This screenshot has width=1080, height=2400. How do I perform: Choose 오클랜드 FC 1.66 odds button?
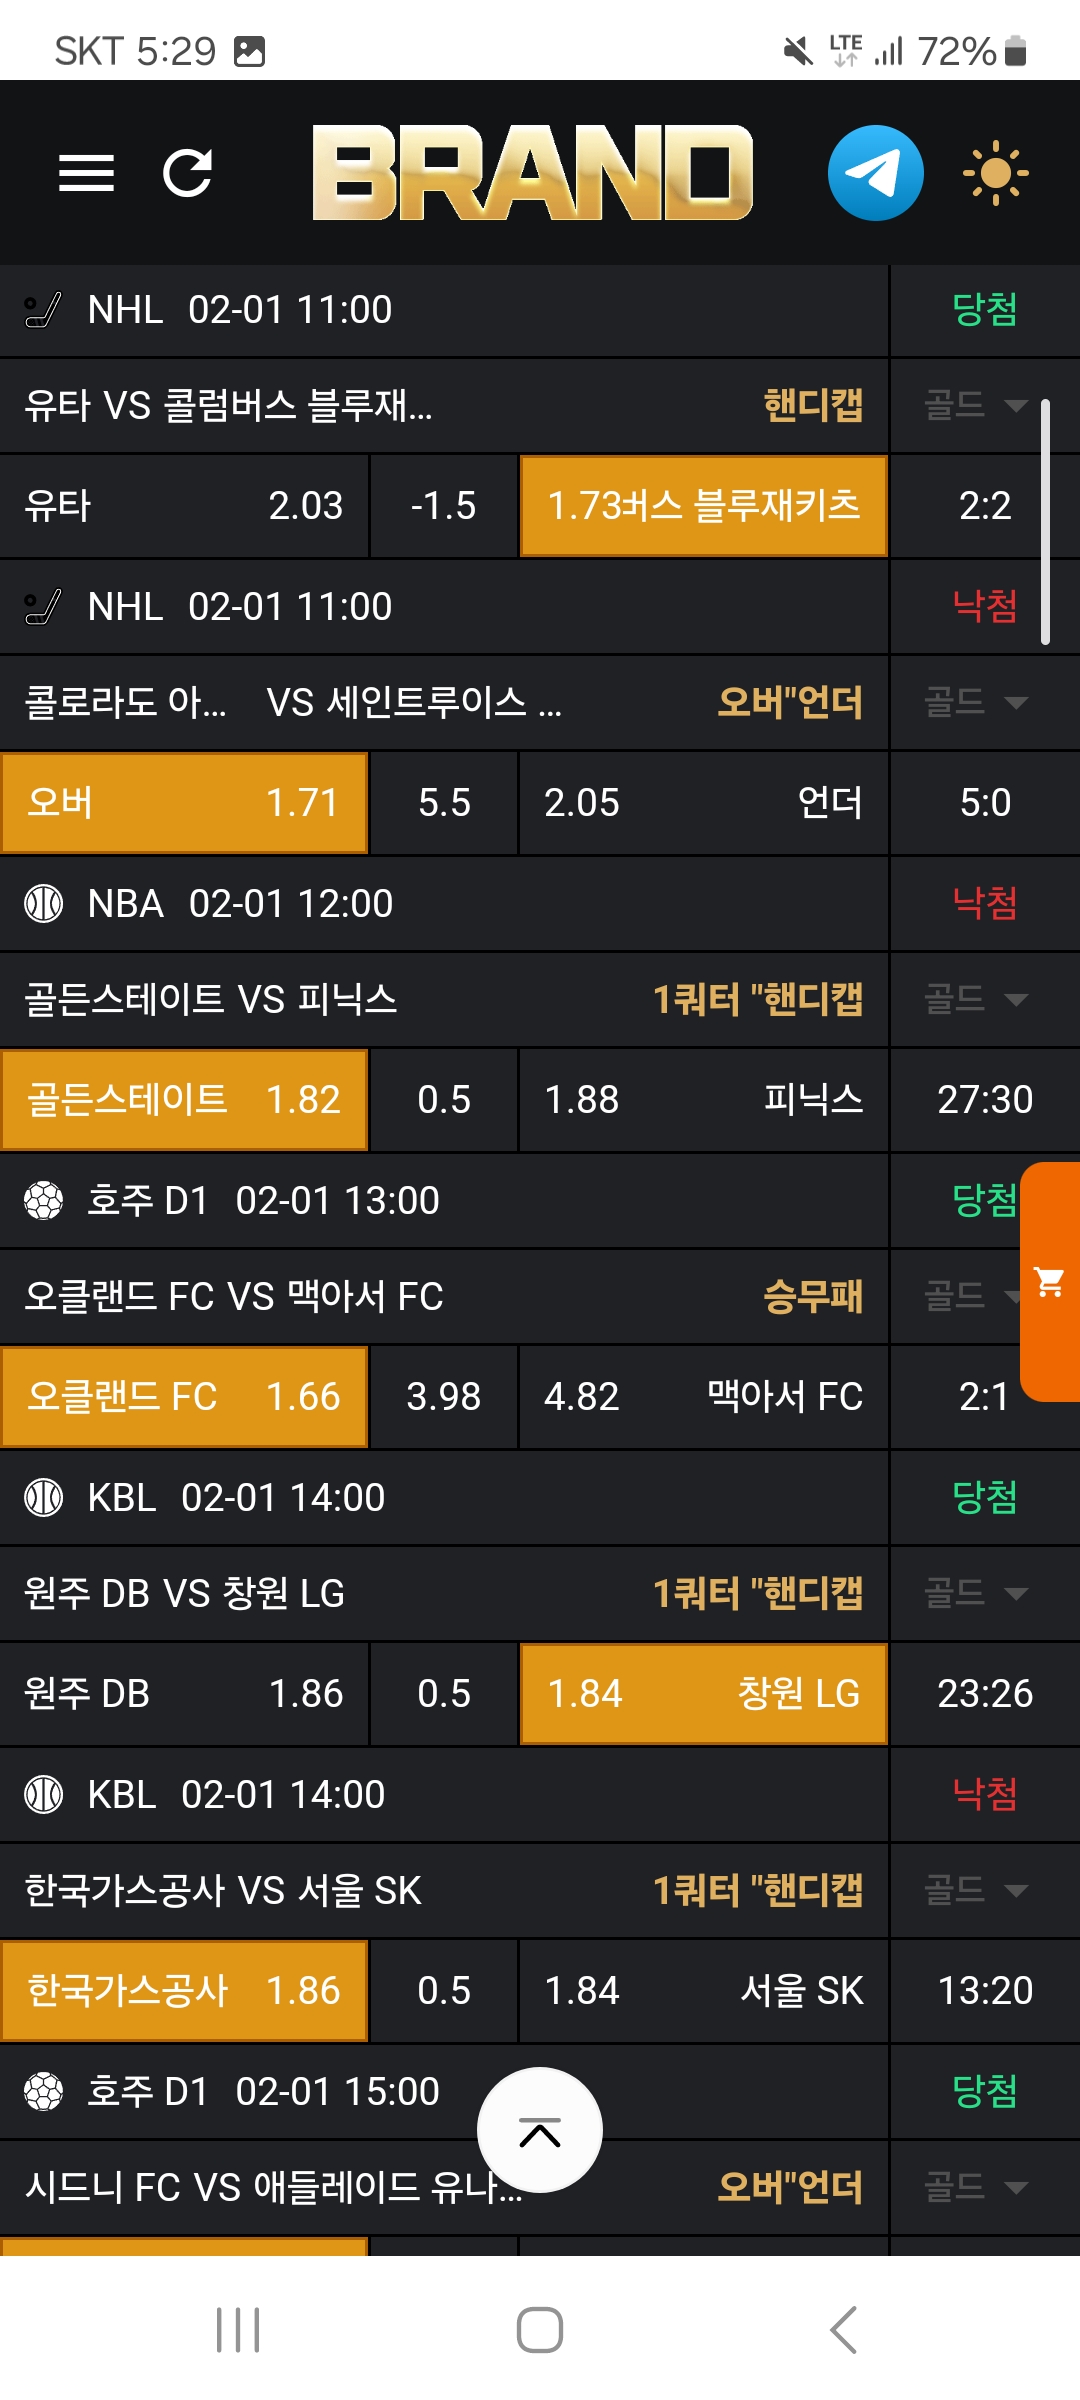coord(185,1397)
